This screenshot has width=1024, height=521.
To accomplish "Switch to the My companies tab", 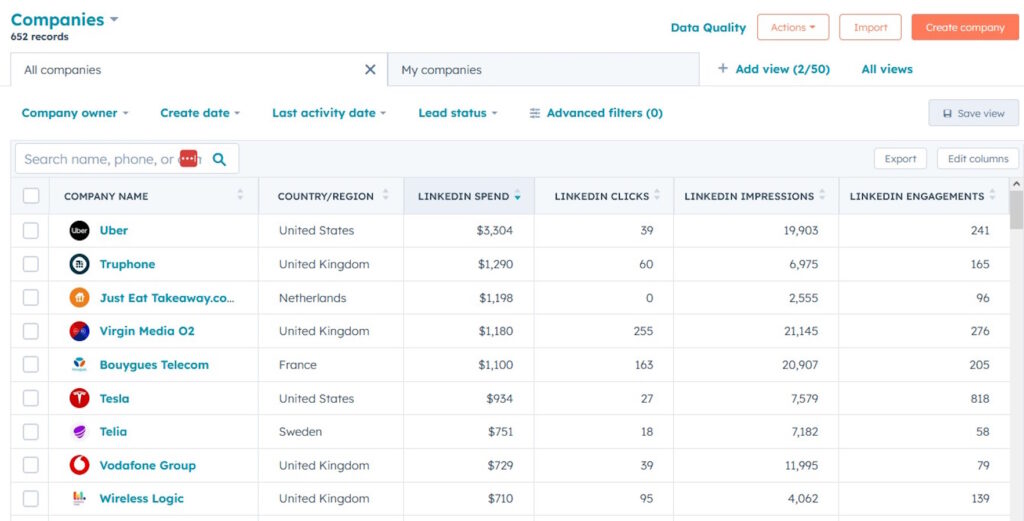I will point(543,70).
